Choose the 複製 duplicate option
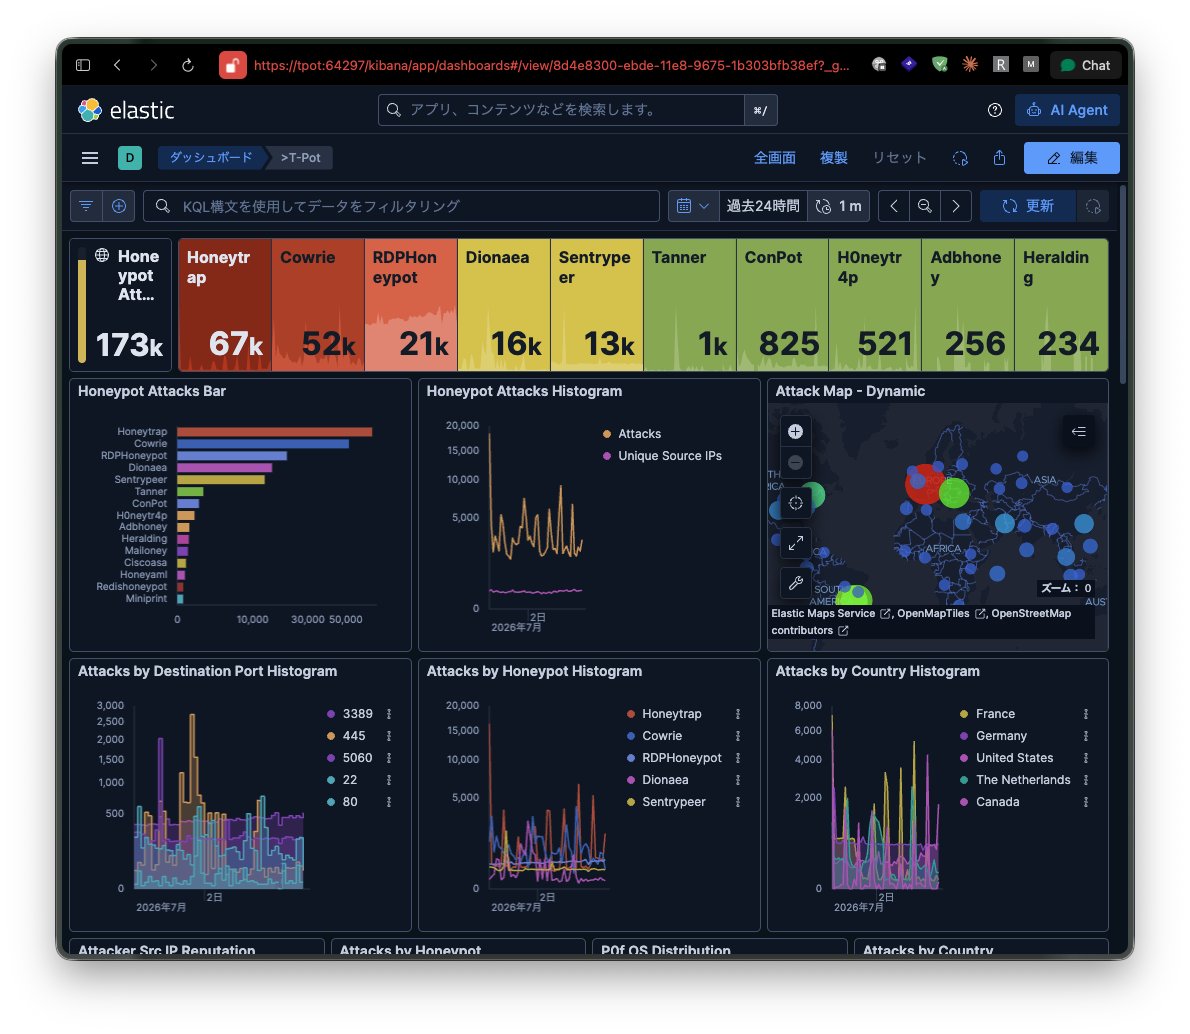Image resolution: width=1190 pixels, height=1034 pixels. pyautogui.click(x=833, y=158)
